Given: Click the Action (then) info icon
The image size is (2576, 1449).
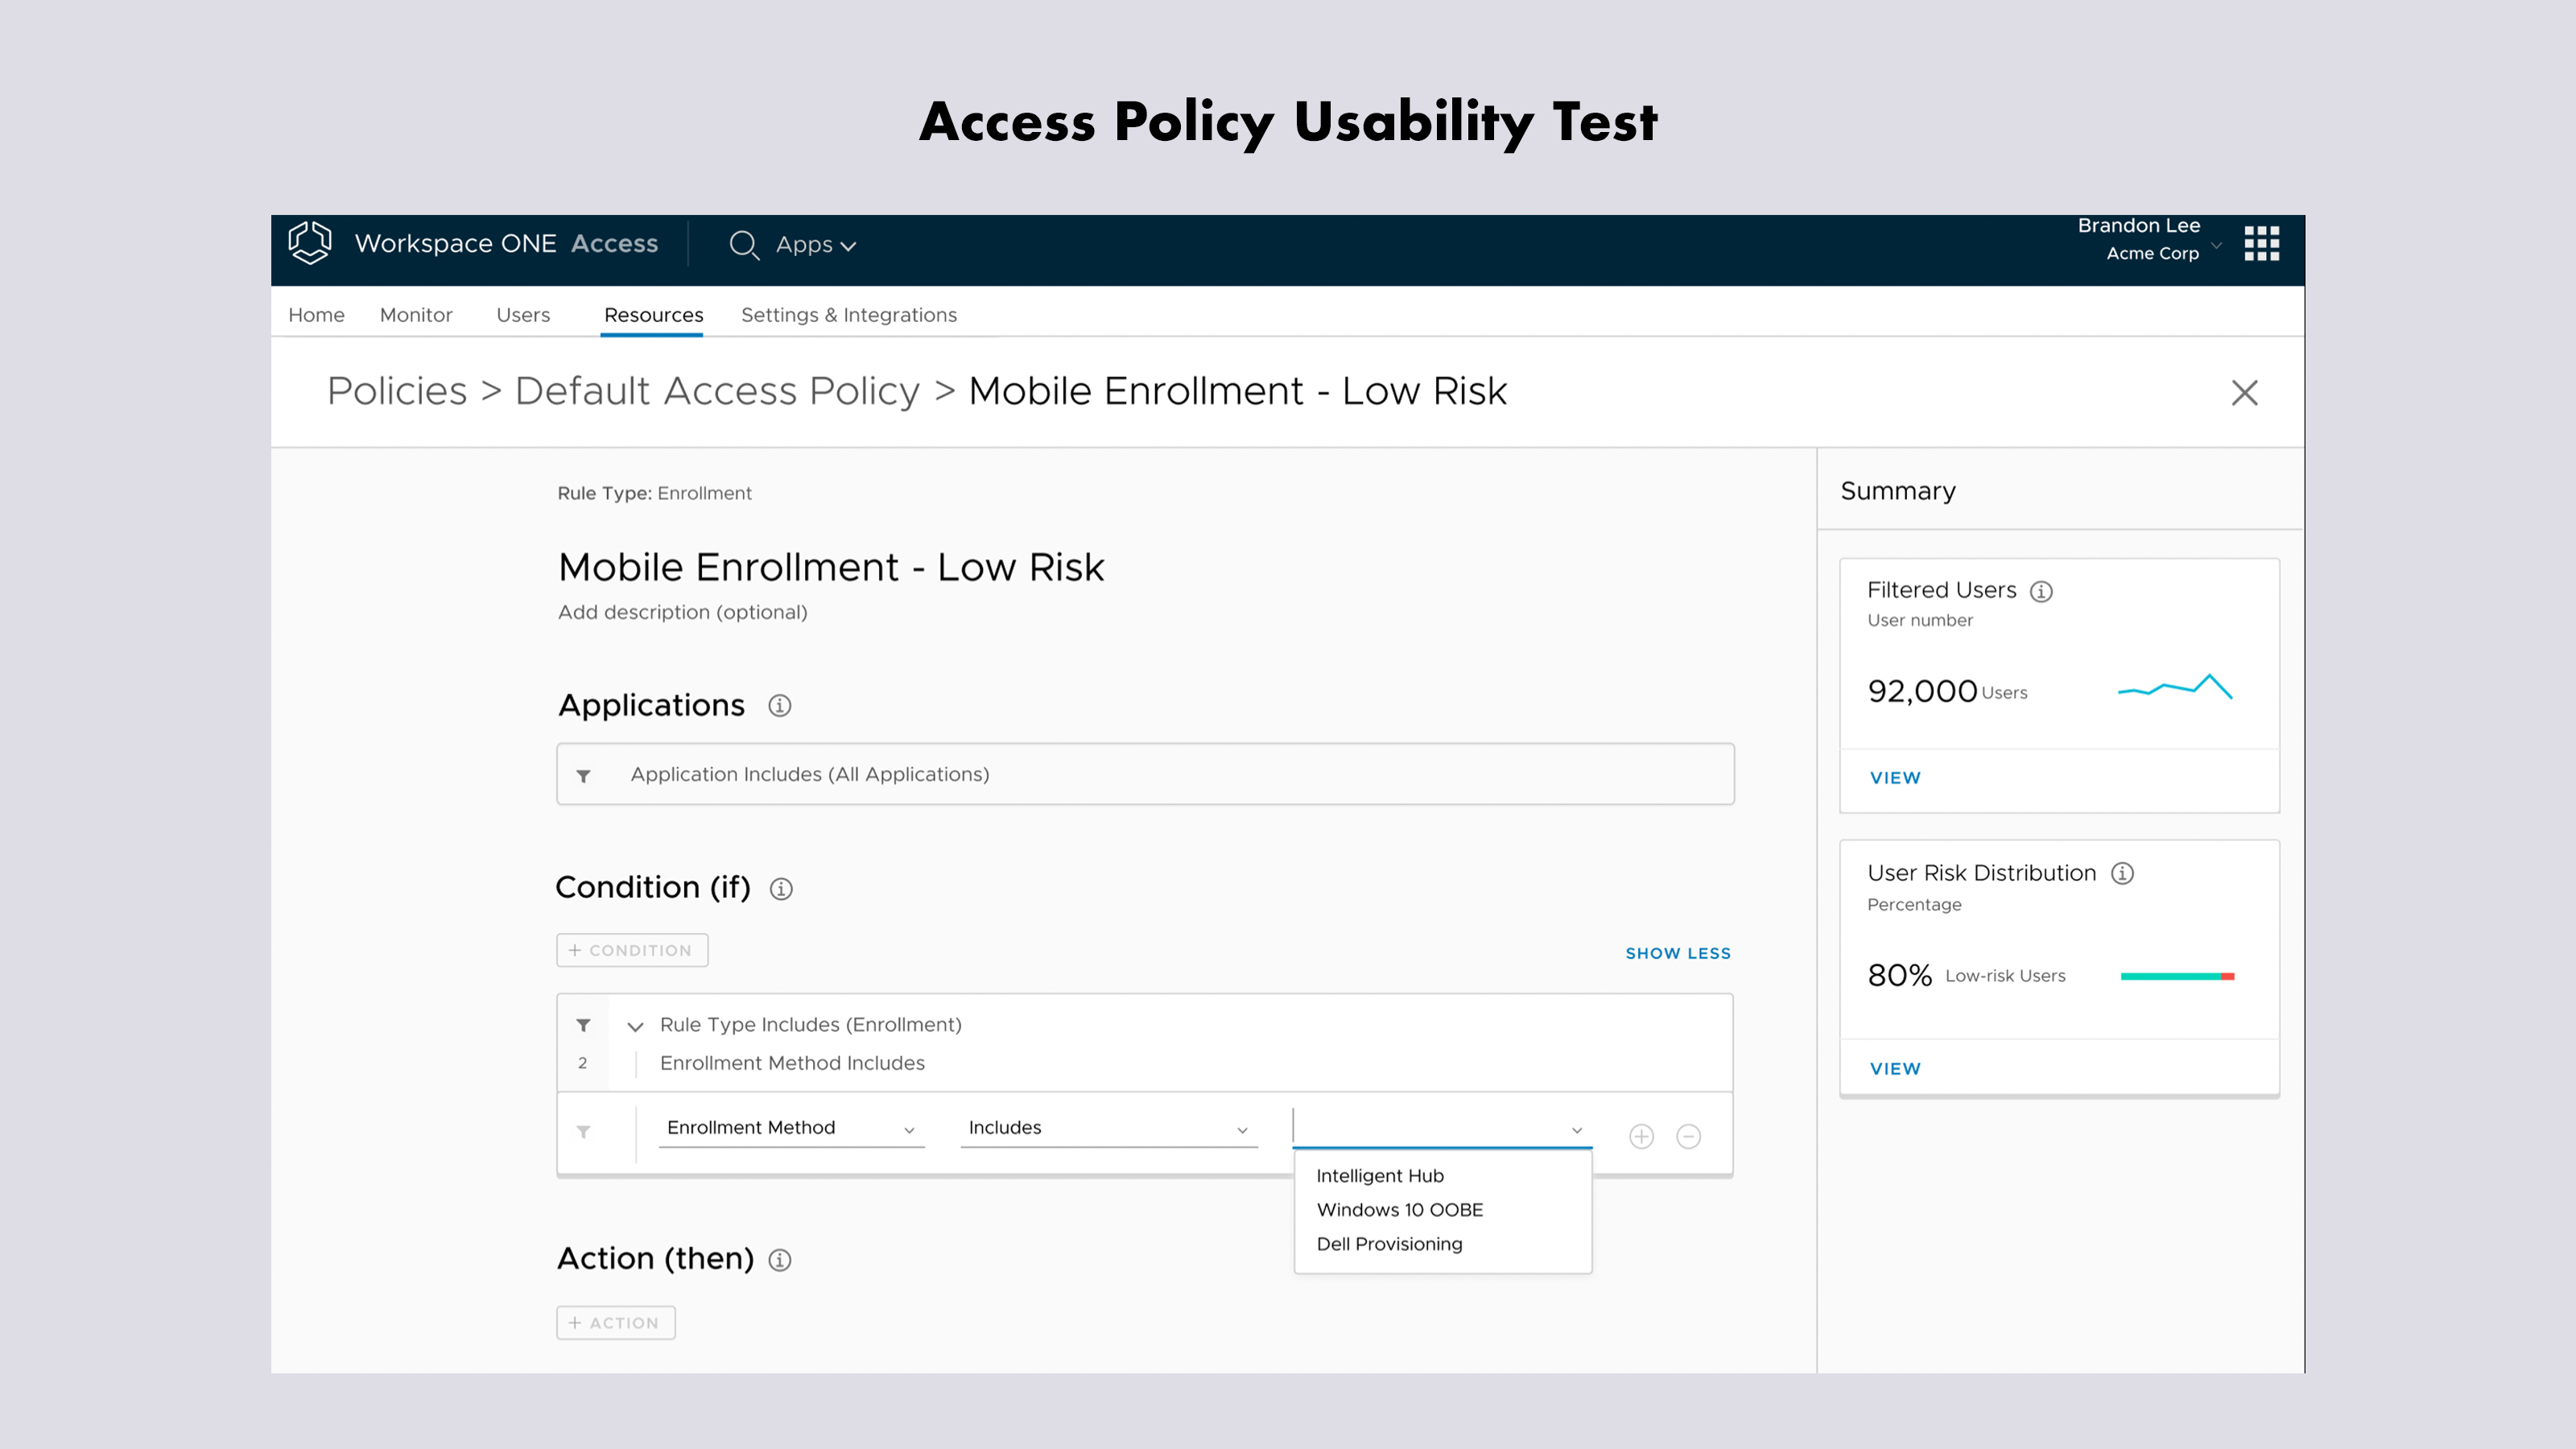Looking at the screenshot, I should click(x=779, y=1260).
